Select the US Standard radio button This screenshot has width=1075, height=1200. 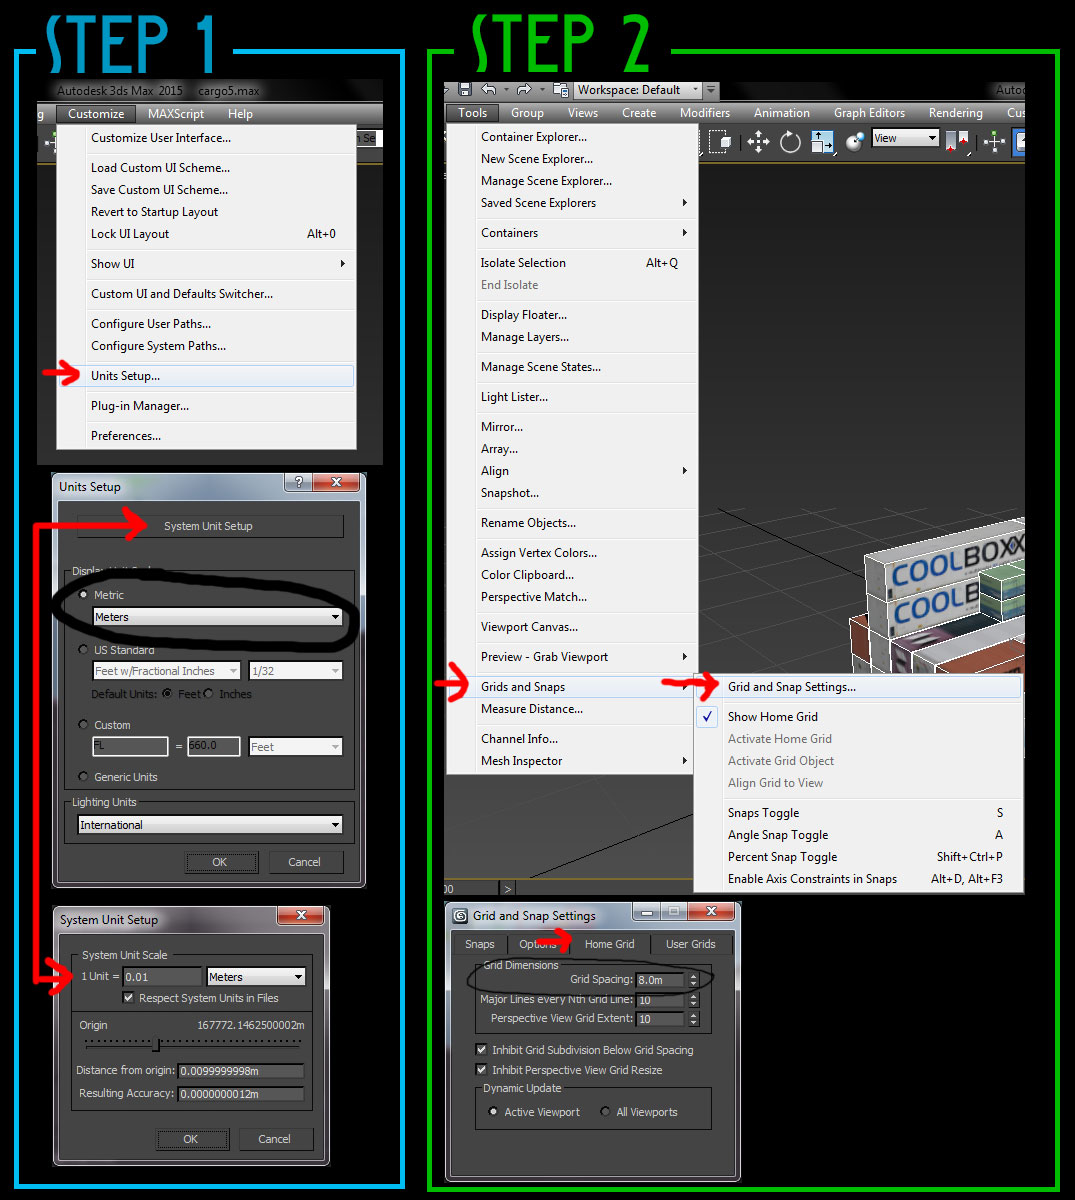pos(83,650)
